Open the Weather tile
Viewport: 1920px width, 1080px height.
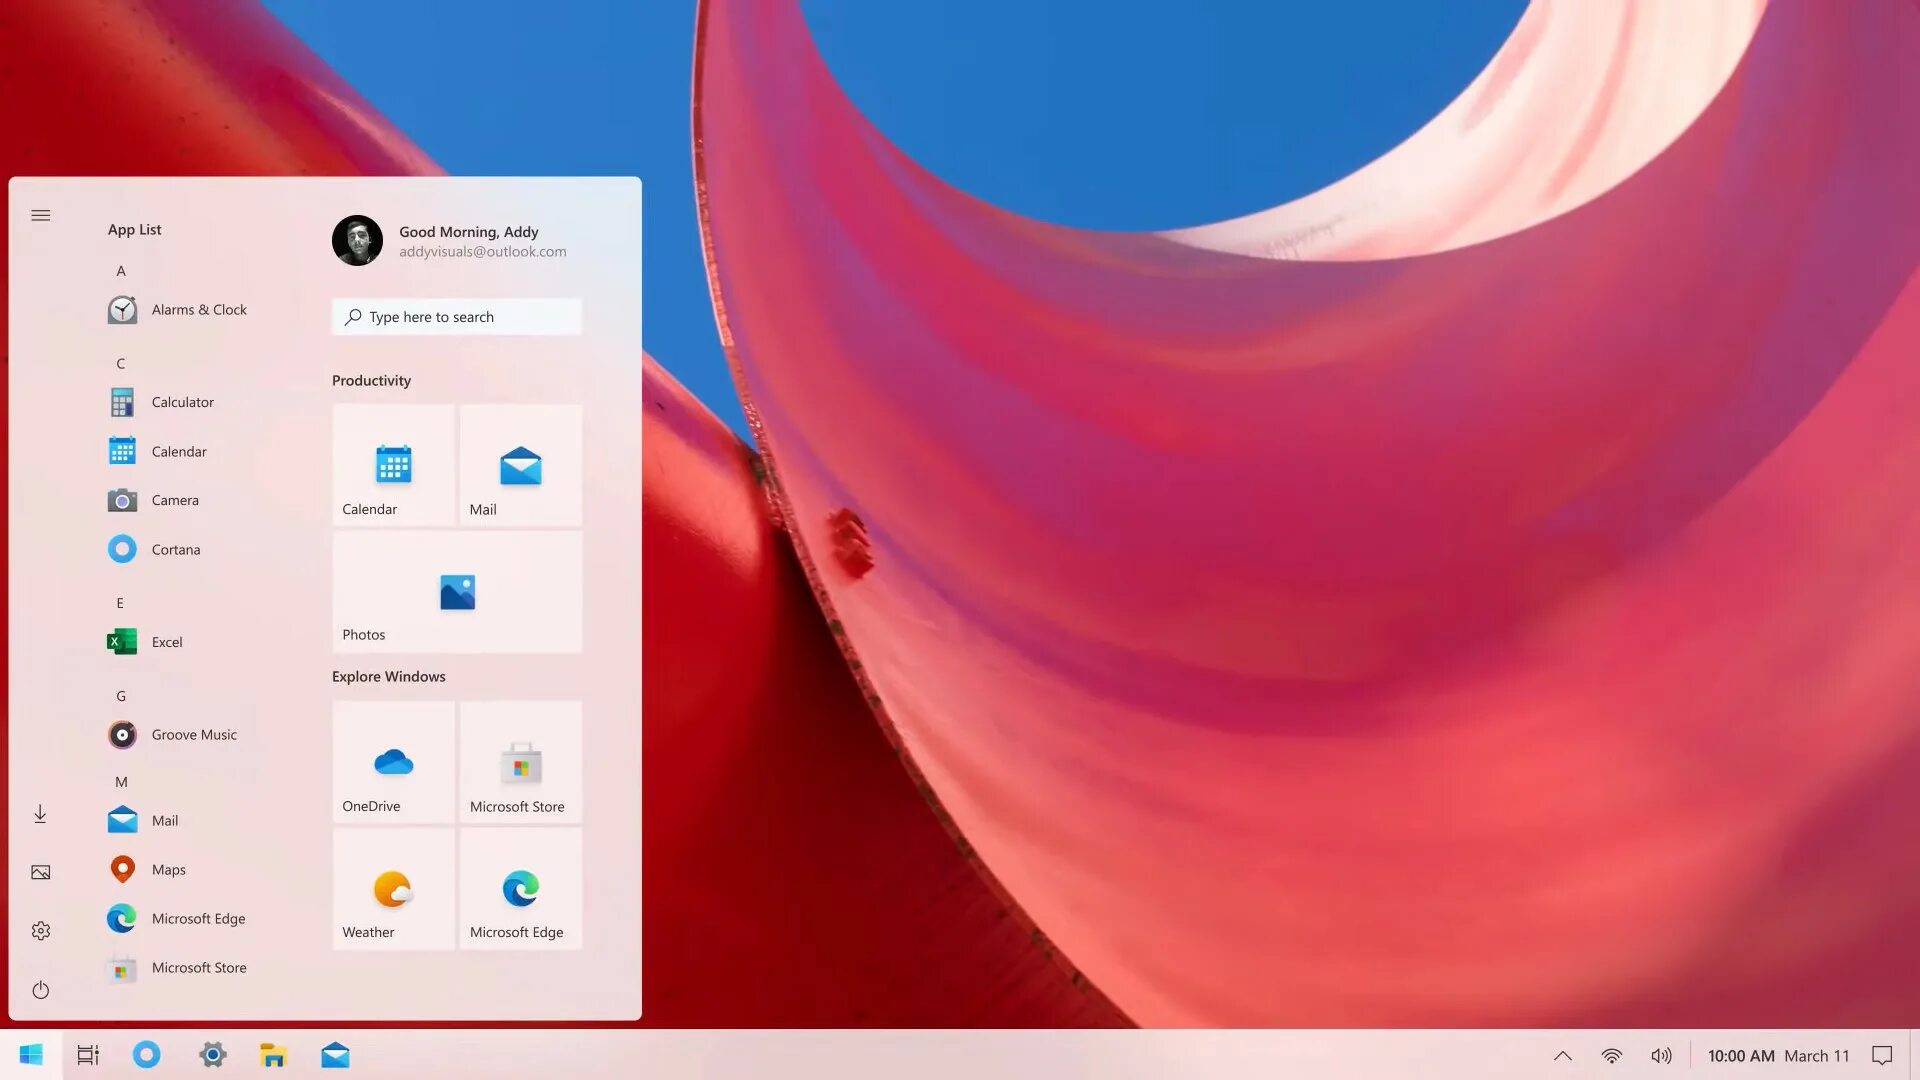click(x=393, y=888)
